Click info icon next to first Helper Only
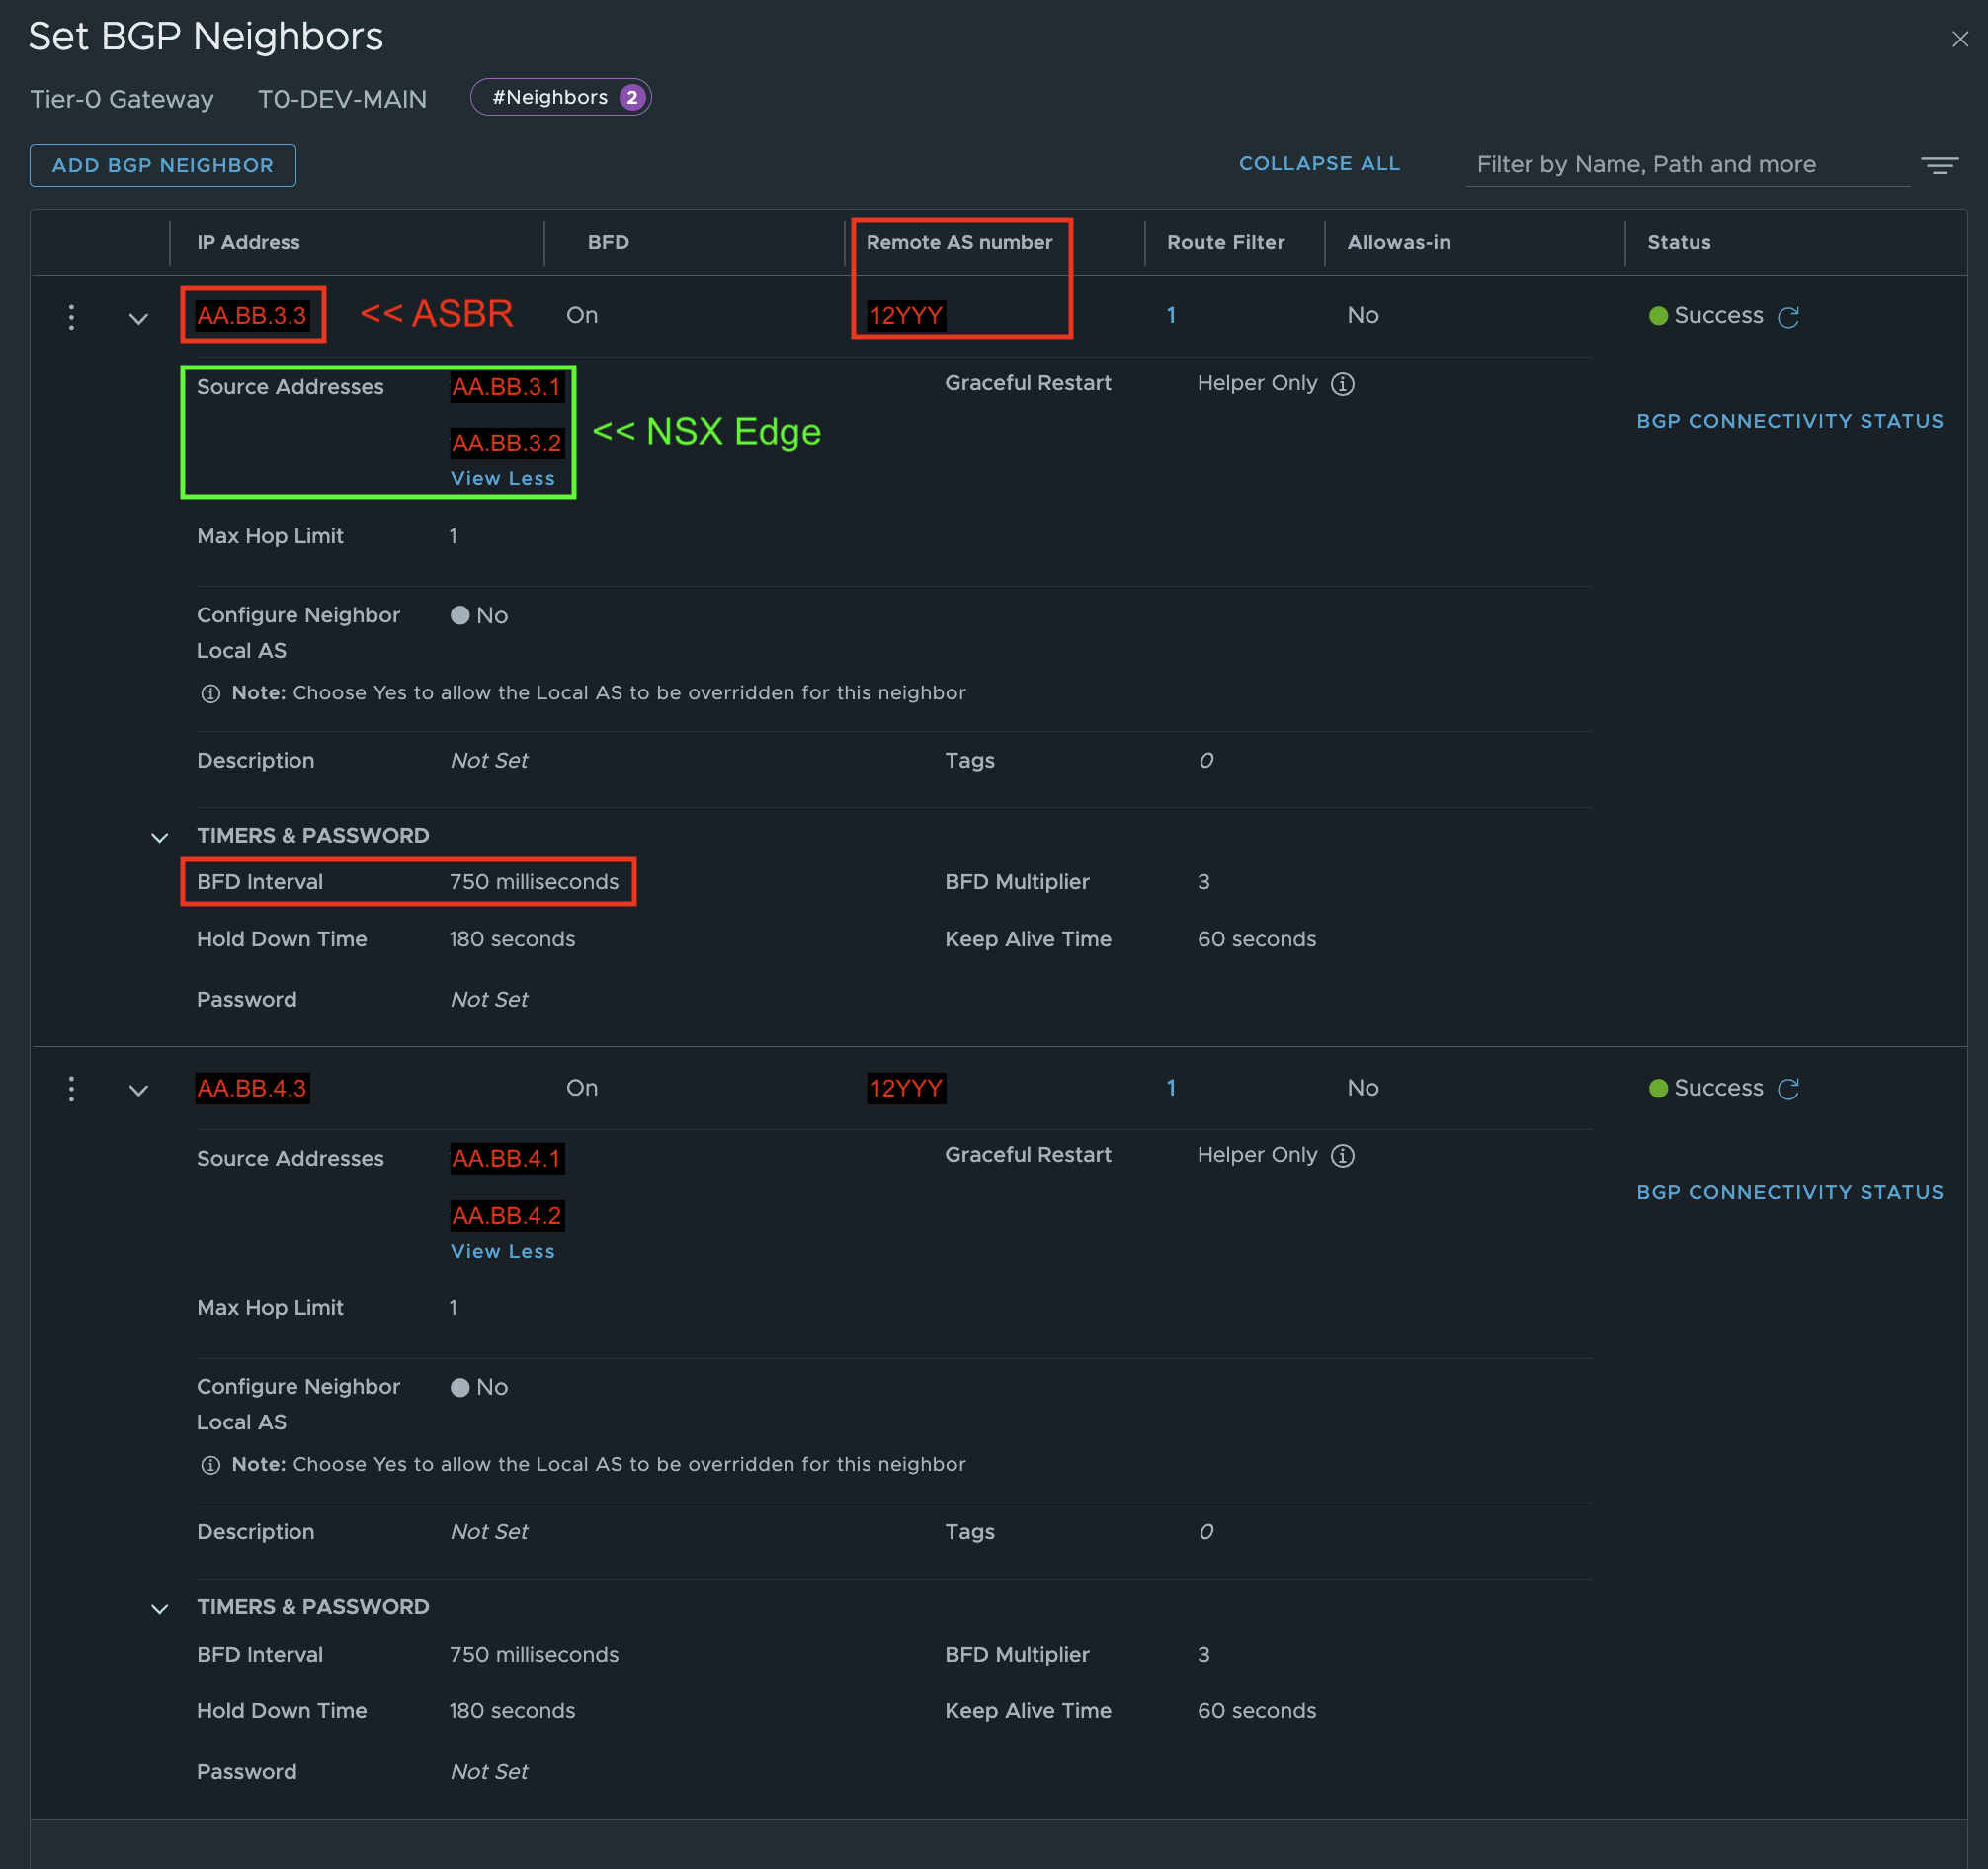This screenshot has height=1869, width=1988. click(1342, 384)
